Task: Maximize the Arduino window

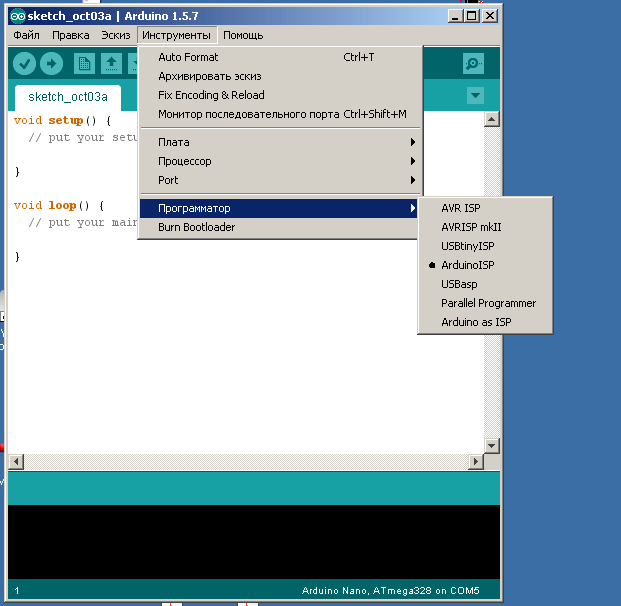Action: 472,16
